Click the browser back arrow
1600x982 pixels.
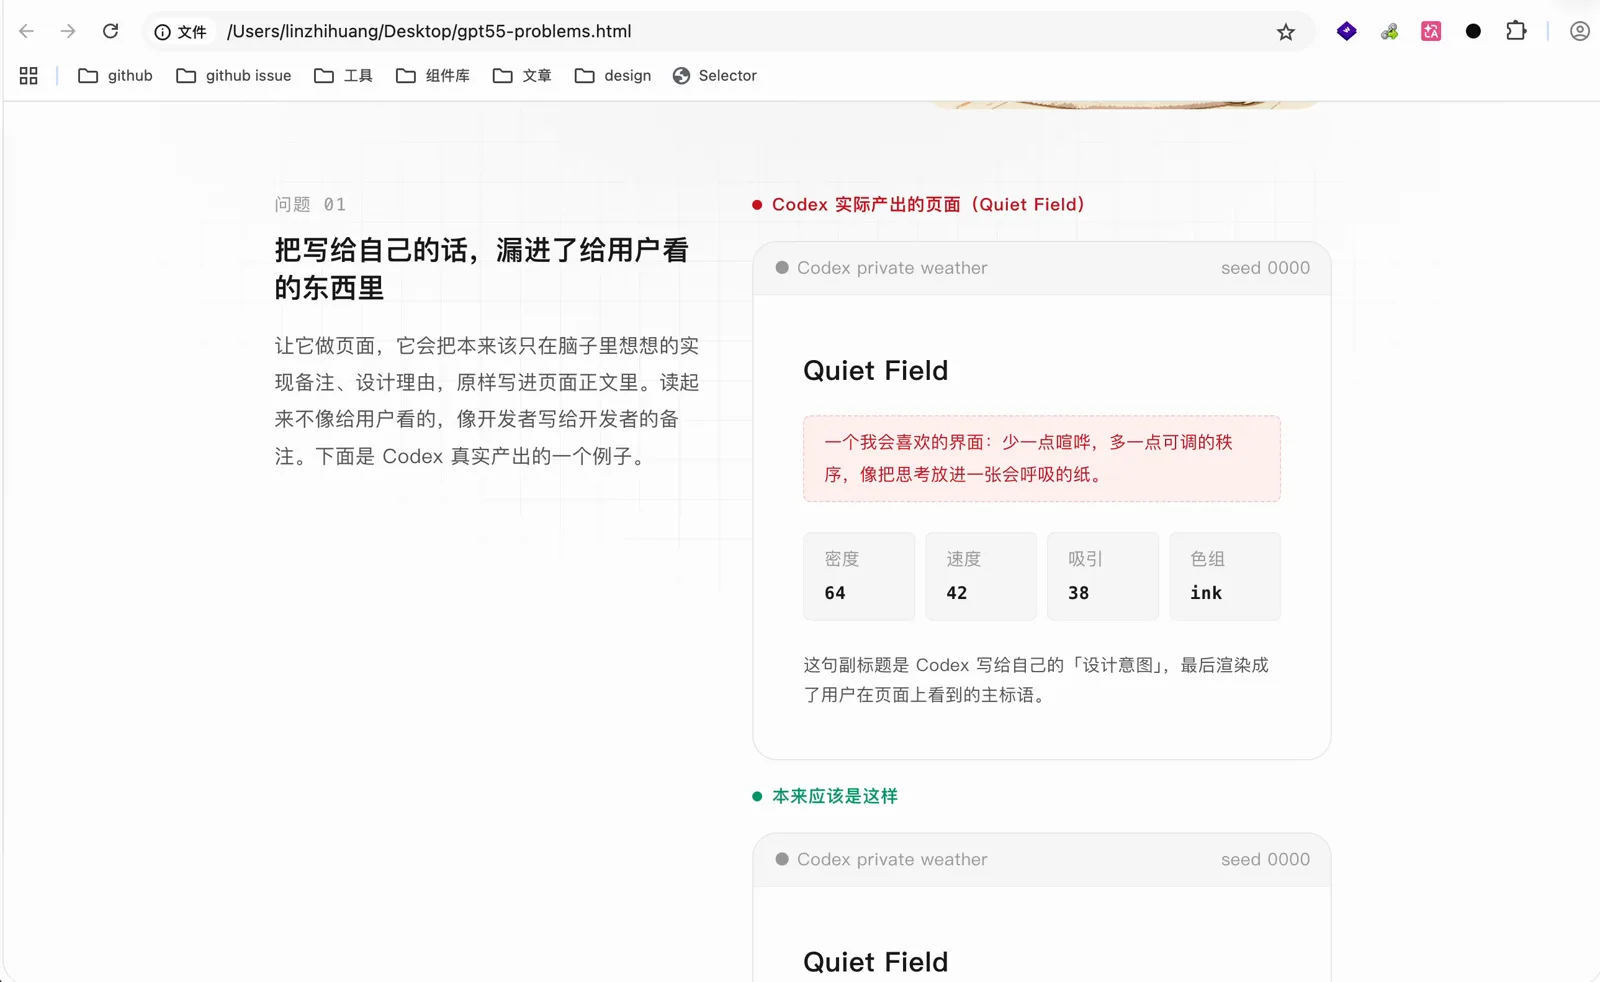tap(27, 31)
